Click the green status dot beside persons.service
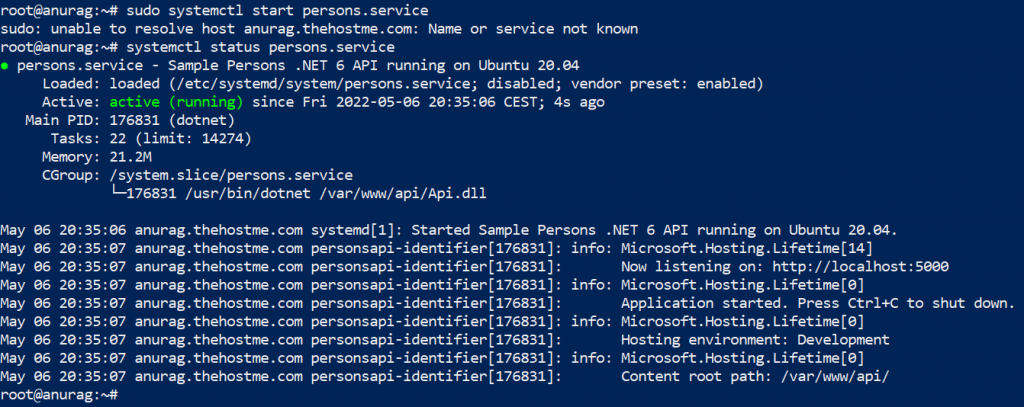Image resolution: width=1024 pixels, height=407 pixels. tap(6, 65)
